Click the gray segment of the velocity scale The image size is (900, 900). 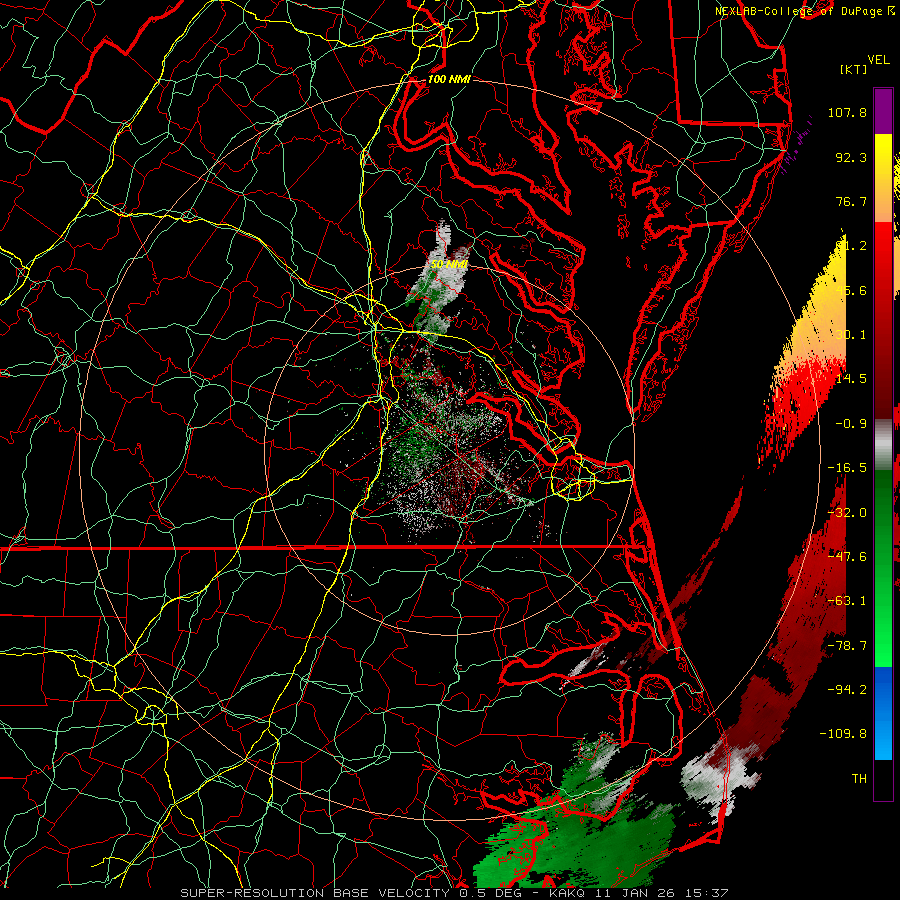click(883, 445)
